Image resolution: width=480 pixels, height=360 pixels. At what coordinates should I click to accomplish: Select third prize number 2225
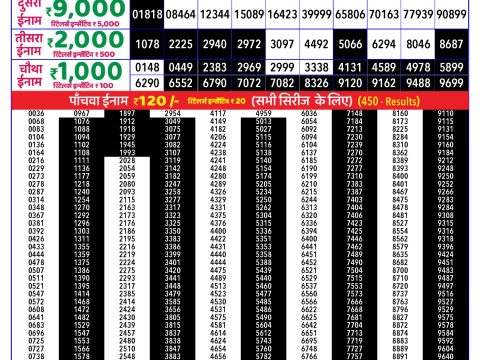(181, 44)
